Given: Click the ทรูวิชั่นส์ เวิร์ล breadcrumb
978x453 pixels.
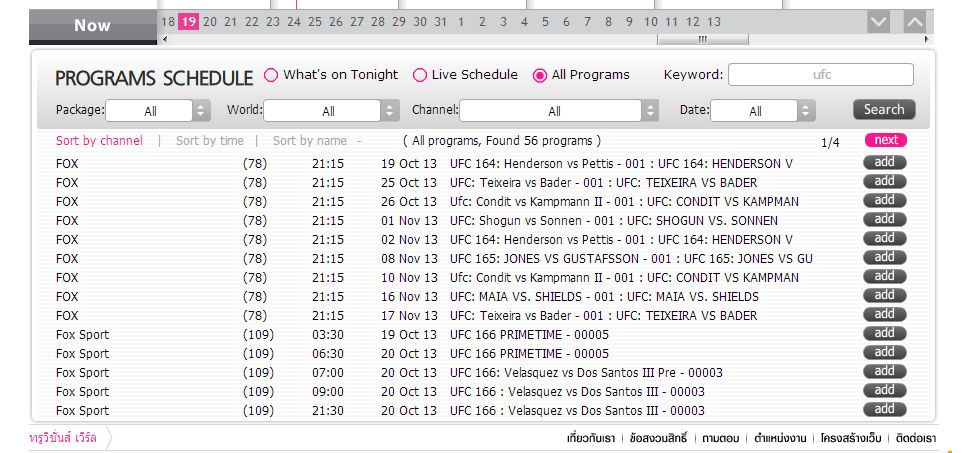Looking at the screenshot, I should coord(63,438).
